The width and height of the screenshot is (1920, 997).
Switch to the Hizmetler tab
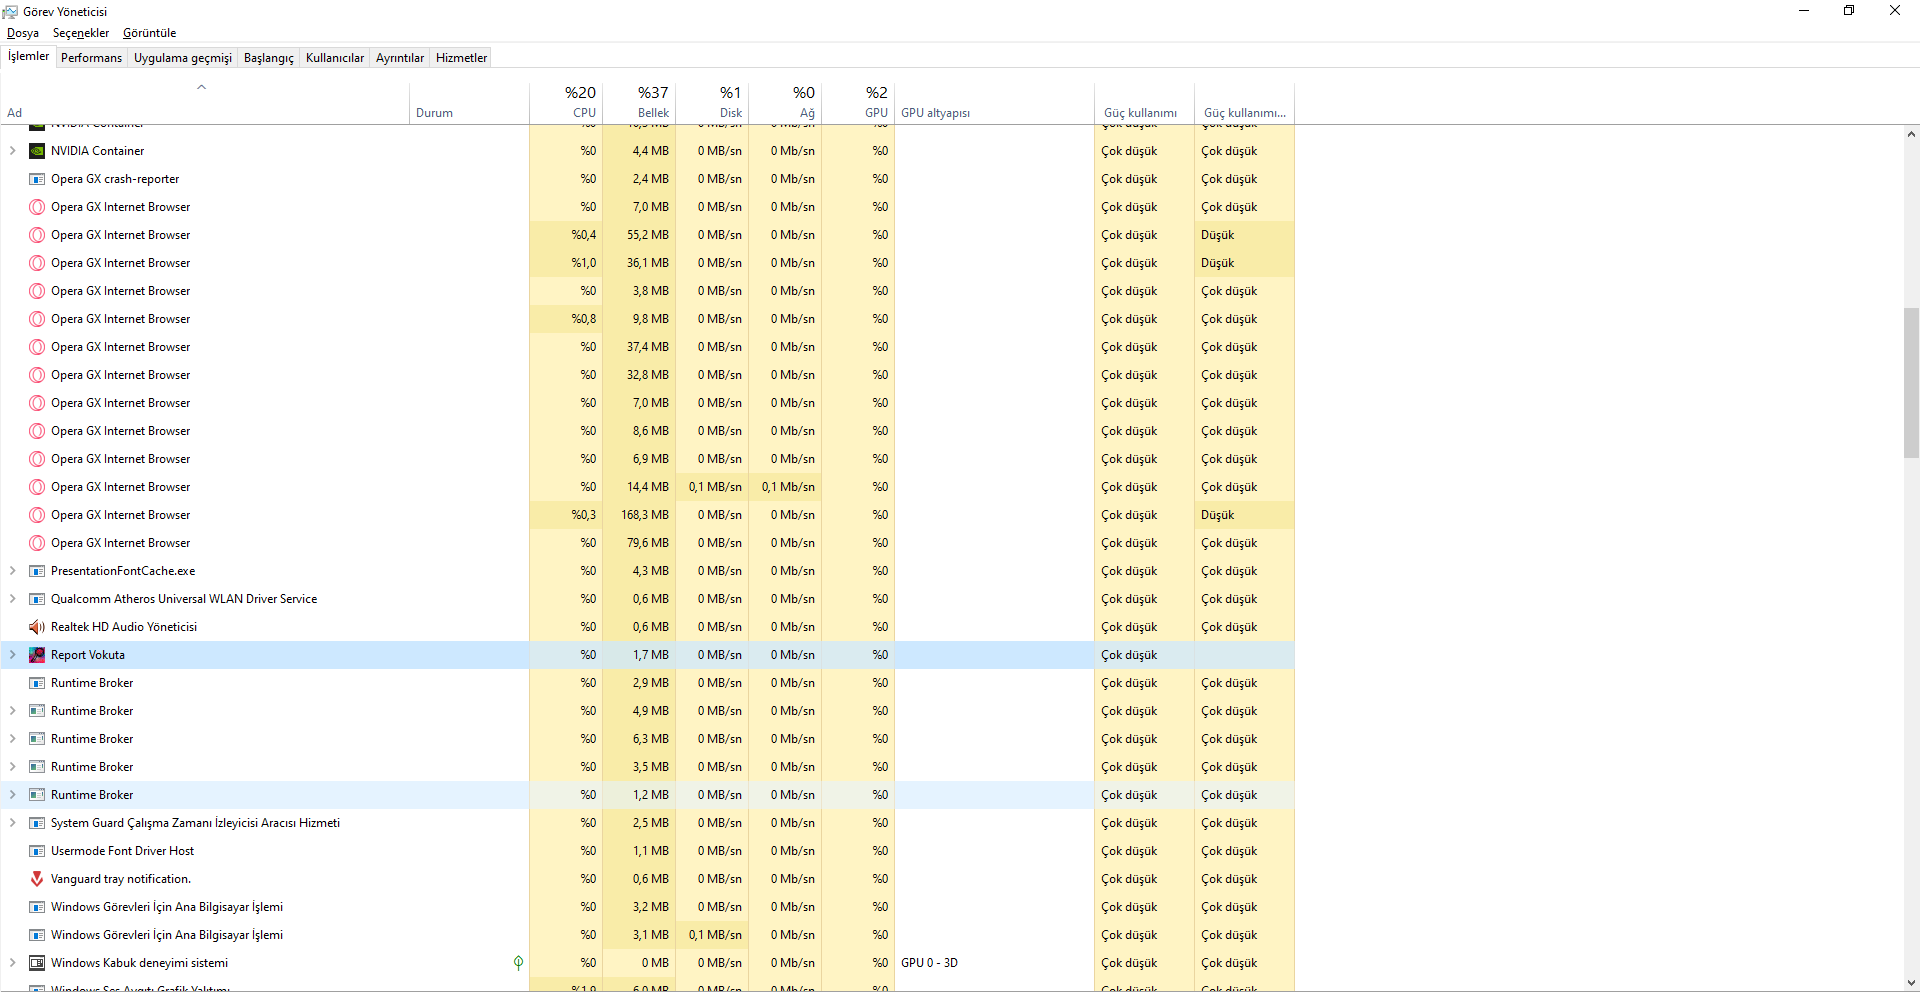coord(462,58)
